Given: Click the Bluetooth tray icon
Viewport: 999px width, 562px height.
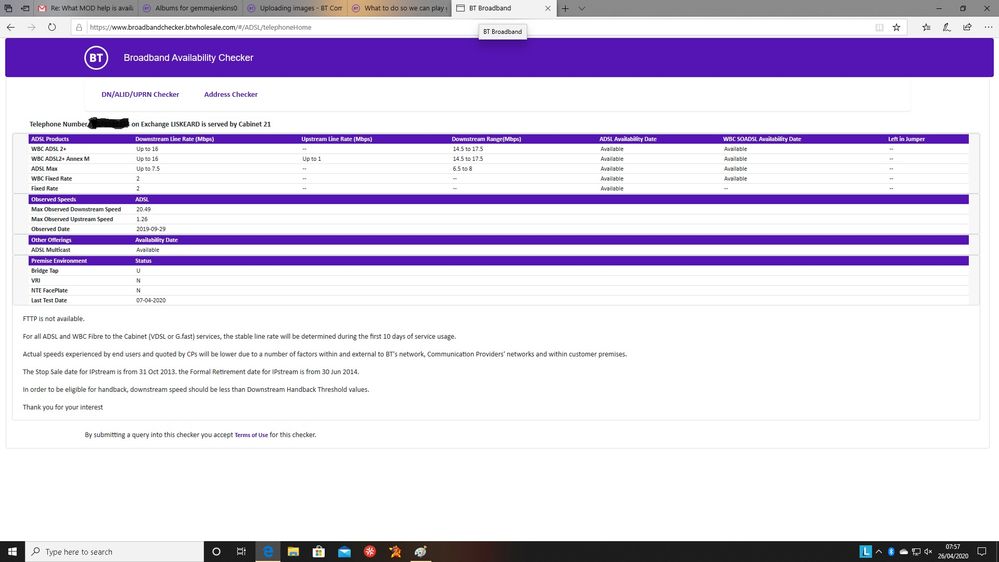Looking at the screenshot, I should 891,552.
